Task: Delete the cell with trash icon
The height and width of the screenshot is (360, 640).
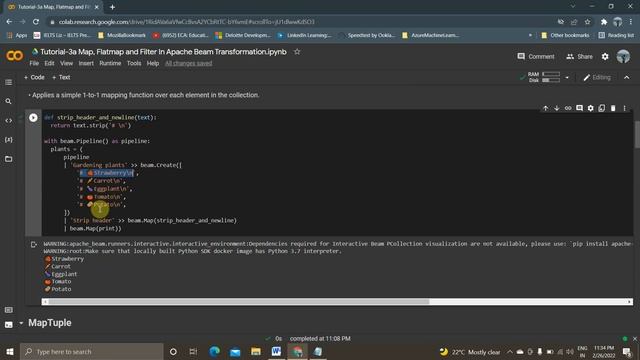Action: pos(613,108)
